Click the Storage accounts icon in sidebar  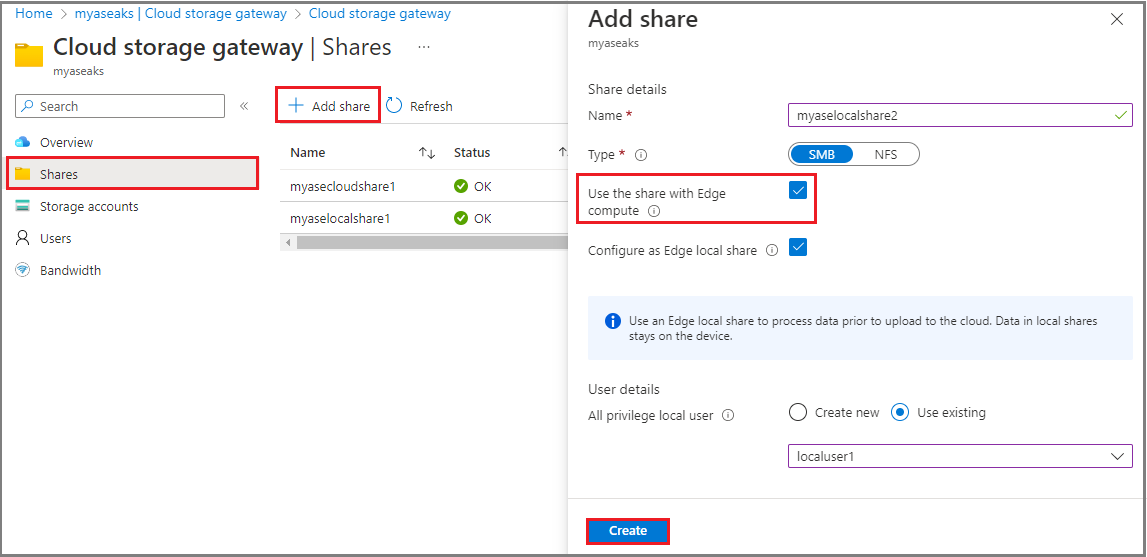coord(23,206)
